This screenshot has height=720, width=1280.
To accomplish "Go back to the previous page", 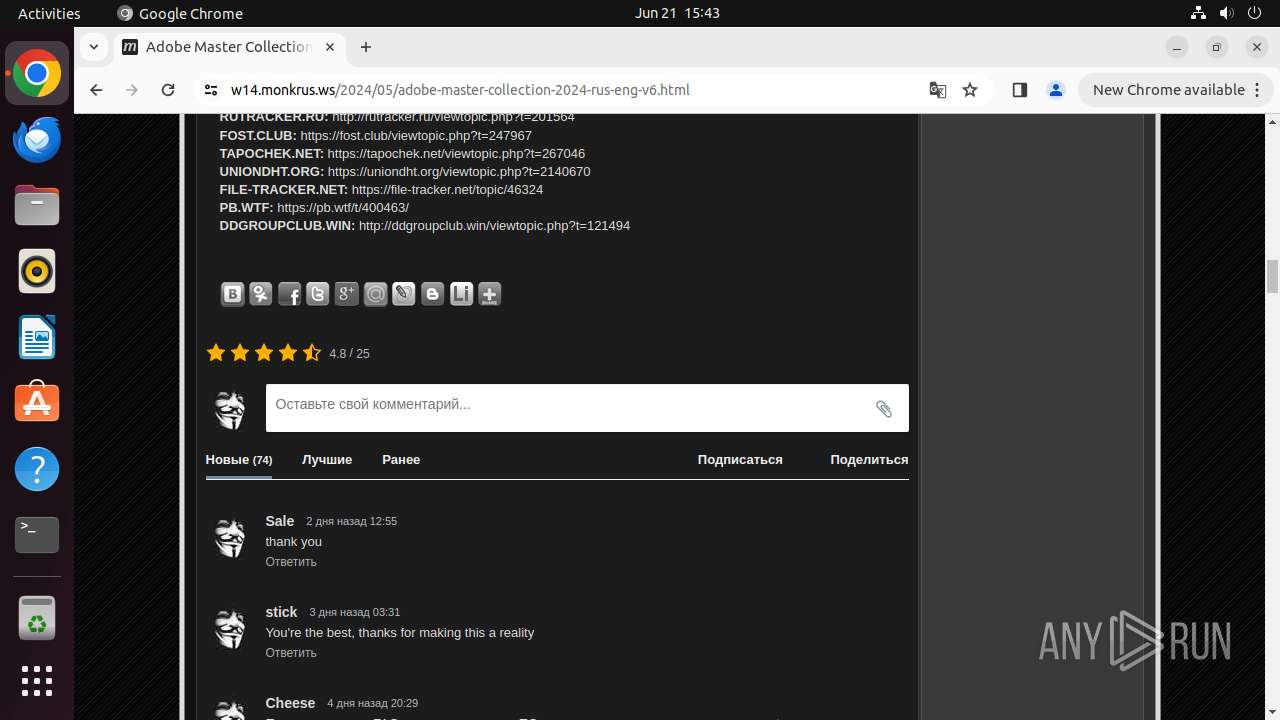I will (96, 90).
